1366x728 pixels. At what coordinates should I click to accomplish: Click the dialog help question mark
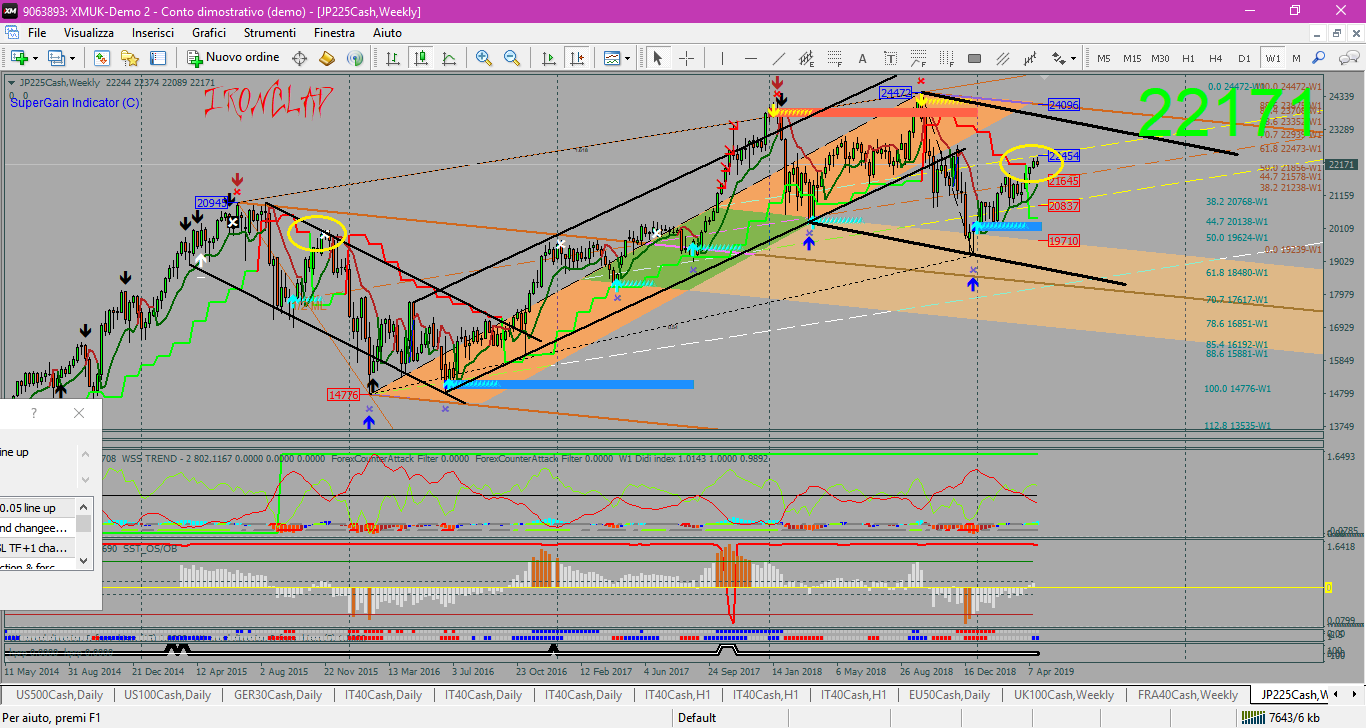34,413
